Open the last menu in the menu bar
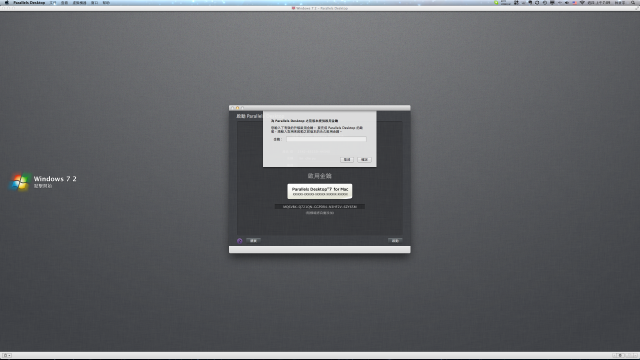The image size is (640, 360). tap(106, 2)
